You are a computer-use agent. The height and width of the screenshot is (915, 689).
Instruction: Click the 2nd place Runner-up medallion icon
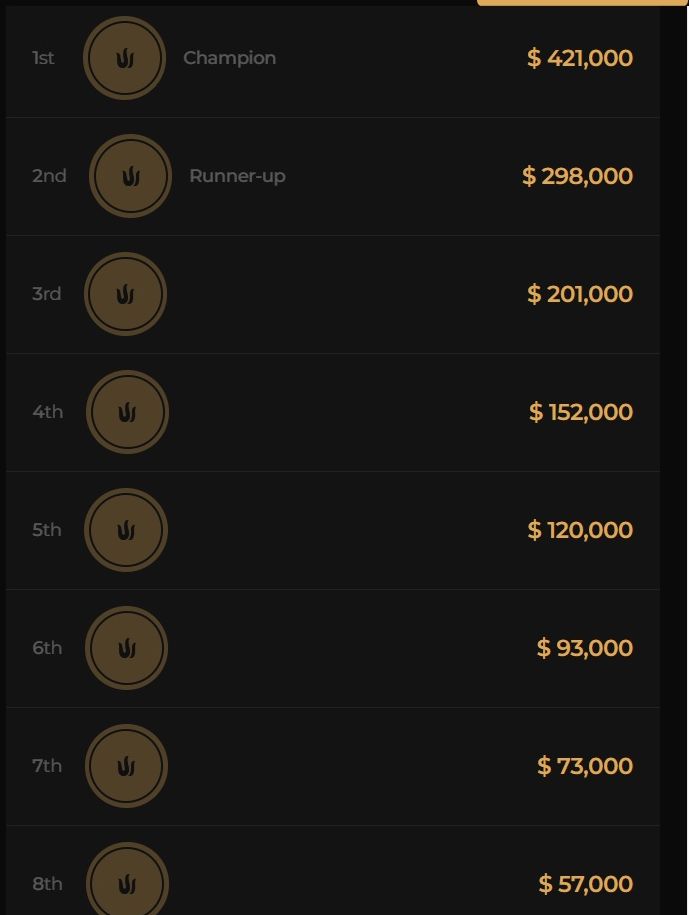(x=130, y=176)
